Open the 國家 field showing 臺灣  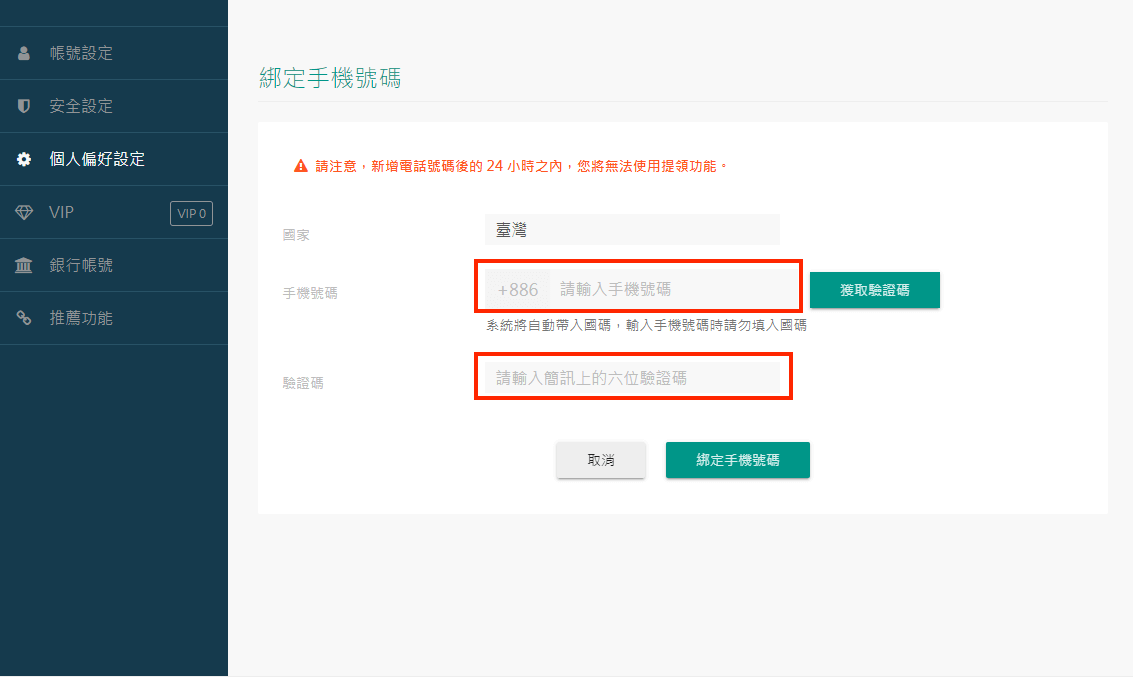(x=631, y=230)
